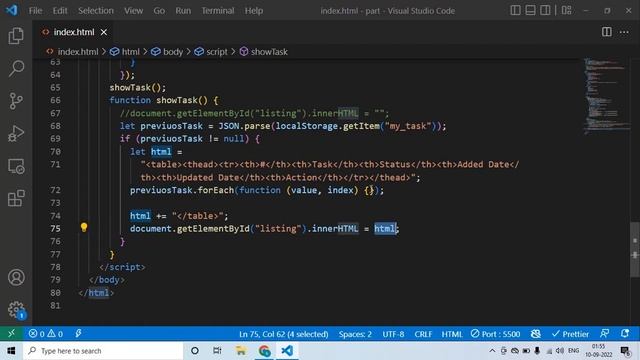Open the remote window indicator in status bar
The width and height of the screenshot is (640, 360).
[x=11, y=333]
